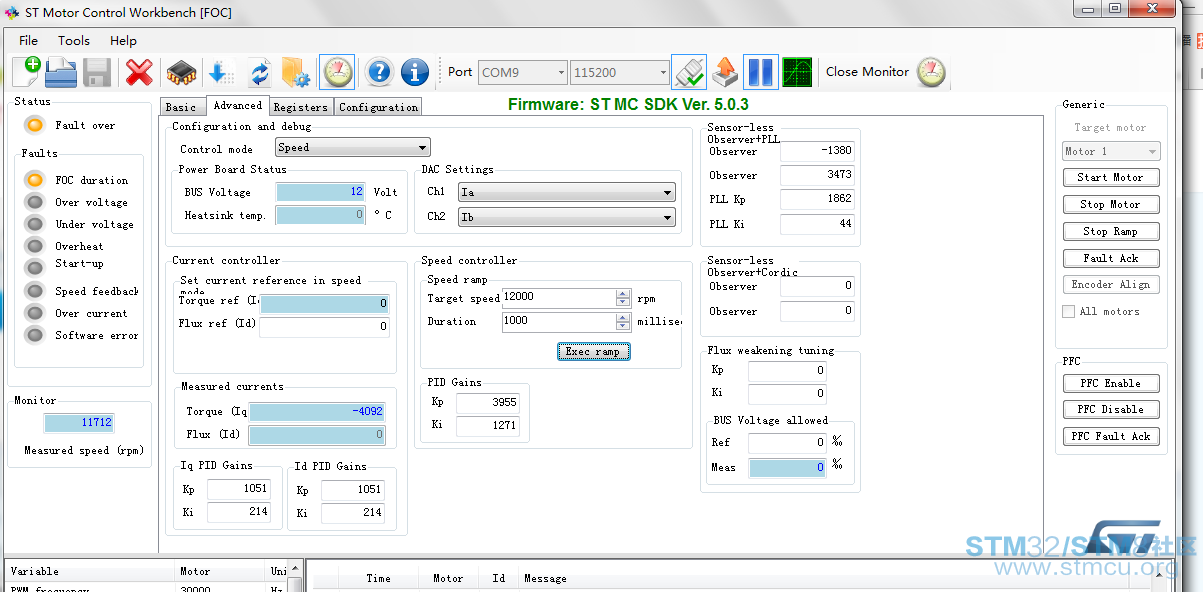Toggle the All motors checkbox
1203x592 pixels.
tap(1068, 311)
